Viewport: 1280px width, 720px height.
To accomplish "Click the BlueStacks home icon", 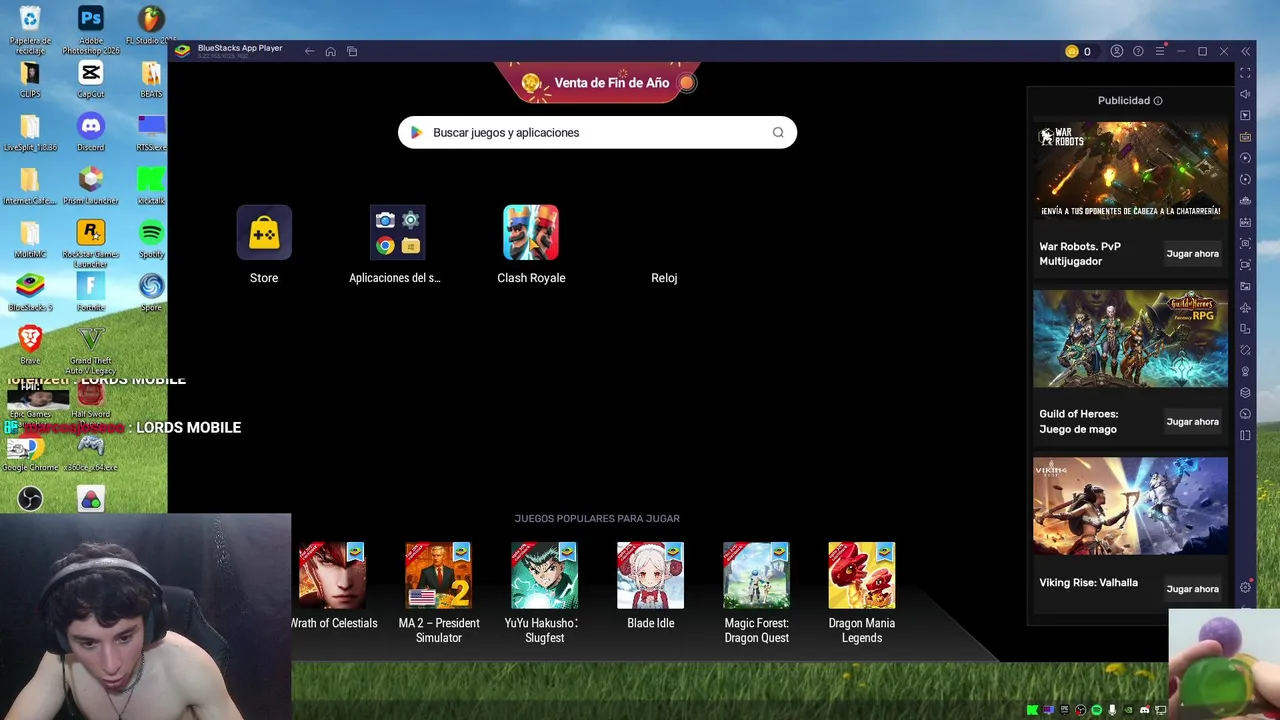I will 330,51.
